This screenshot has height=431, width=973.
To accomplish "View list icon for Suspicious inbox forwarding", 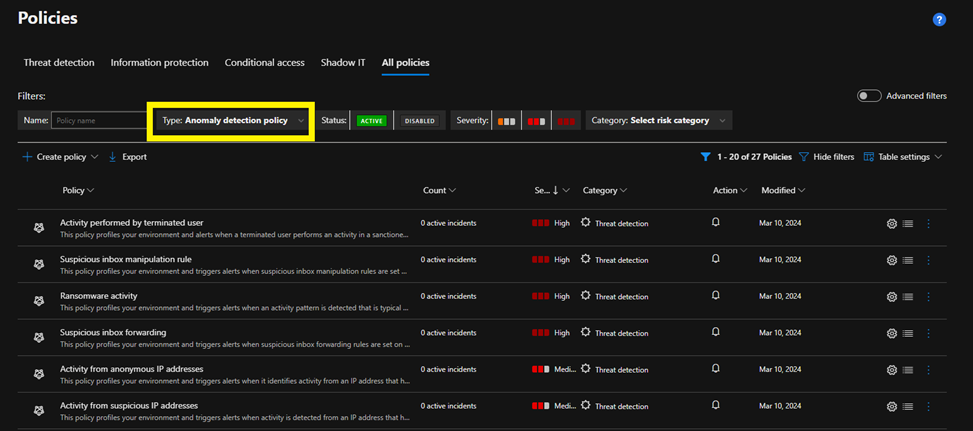I will [x=908, y=334].
